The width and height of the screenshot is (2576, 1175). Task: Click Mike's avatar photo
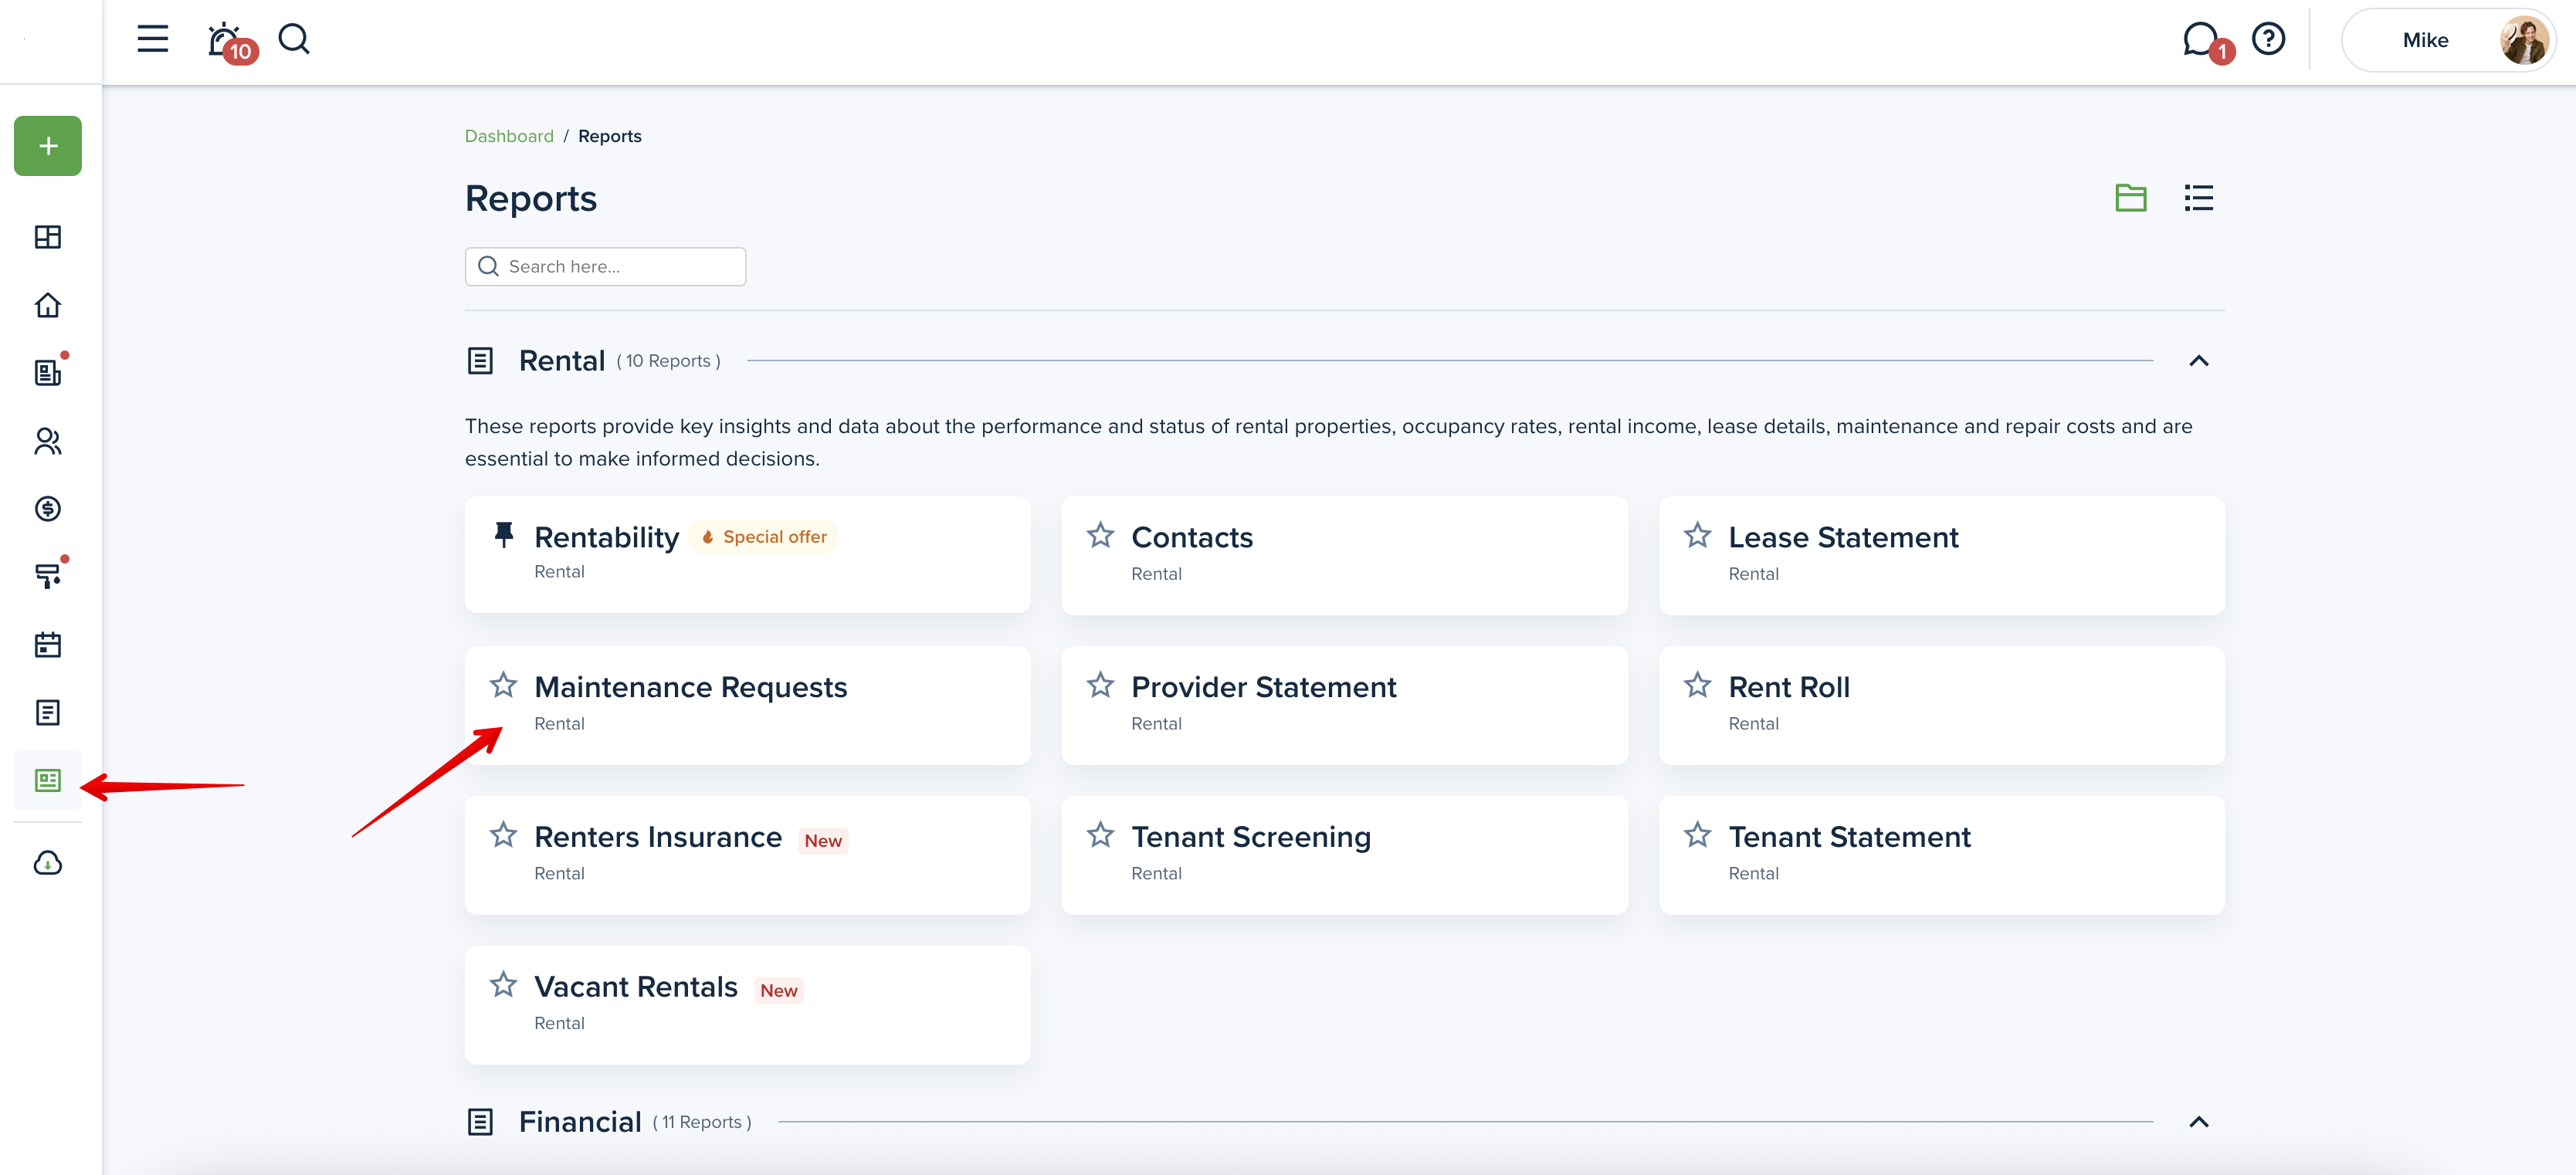tap(2524, 41)
